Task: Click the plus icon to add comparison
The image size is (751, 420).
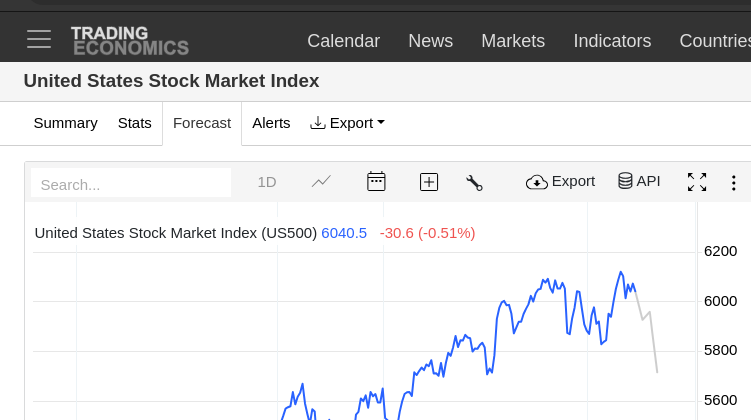Action: coord(429,181)
